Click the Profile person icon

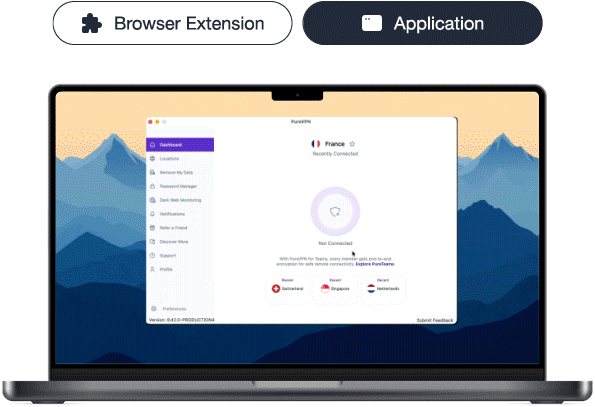153,269
